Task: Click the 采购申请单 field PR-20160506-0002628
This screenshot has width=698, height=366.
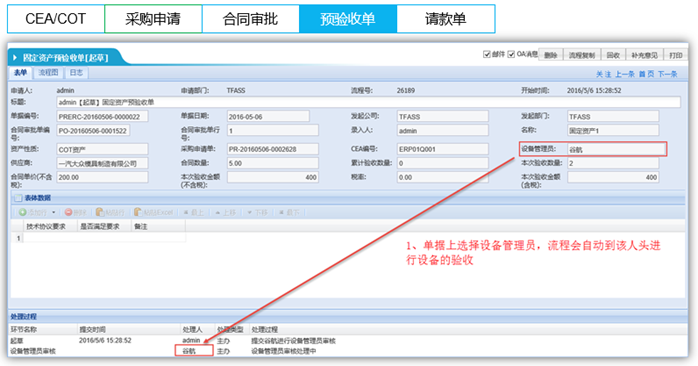Action: click(272, 149)
